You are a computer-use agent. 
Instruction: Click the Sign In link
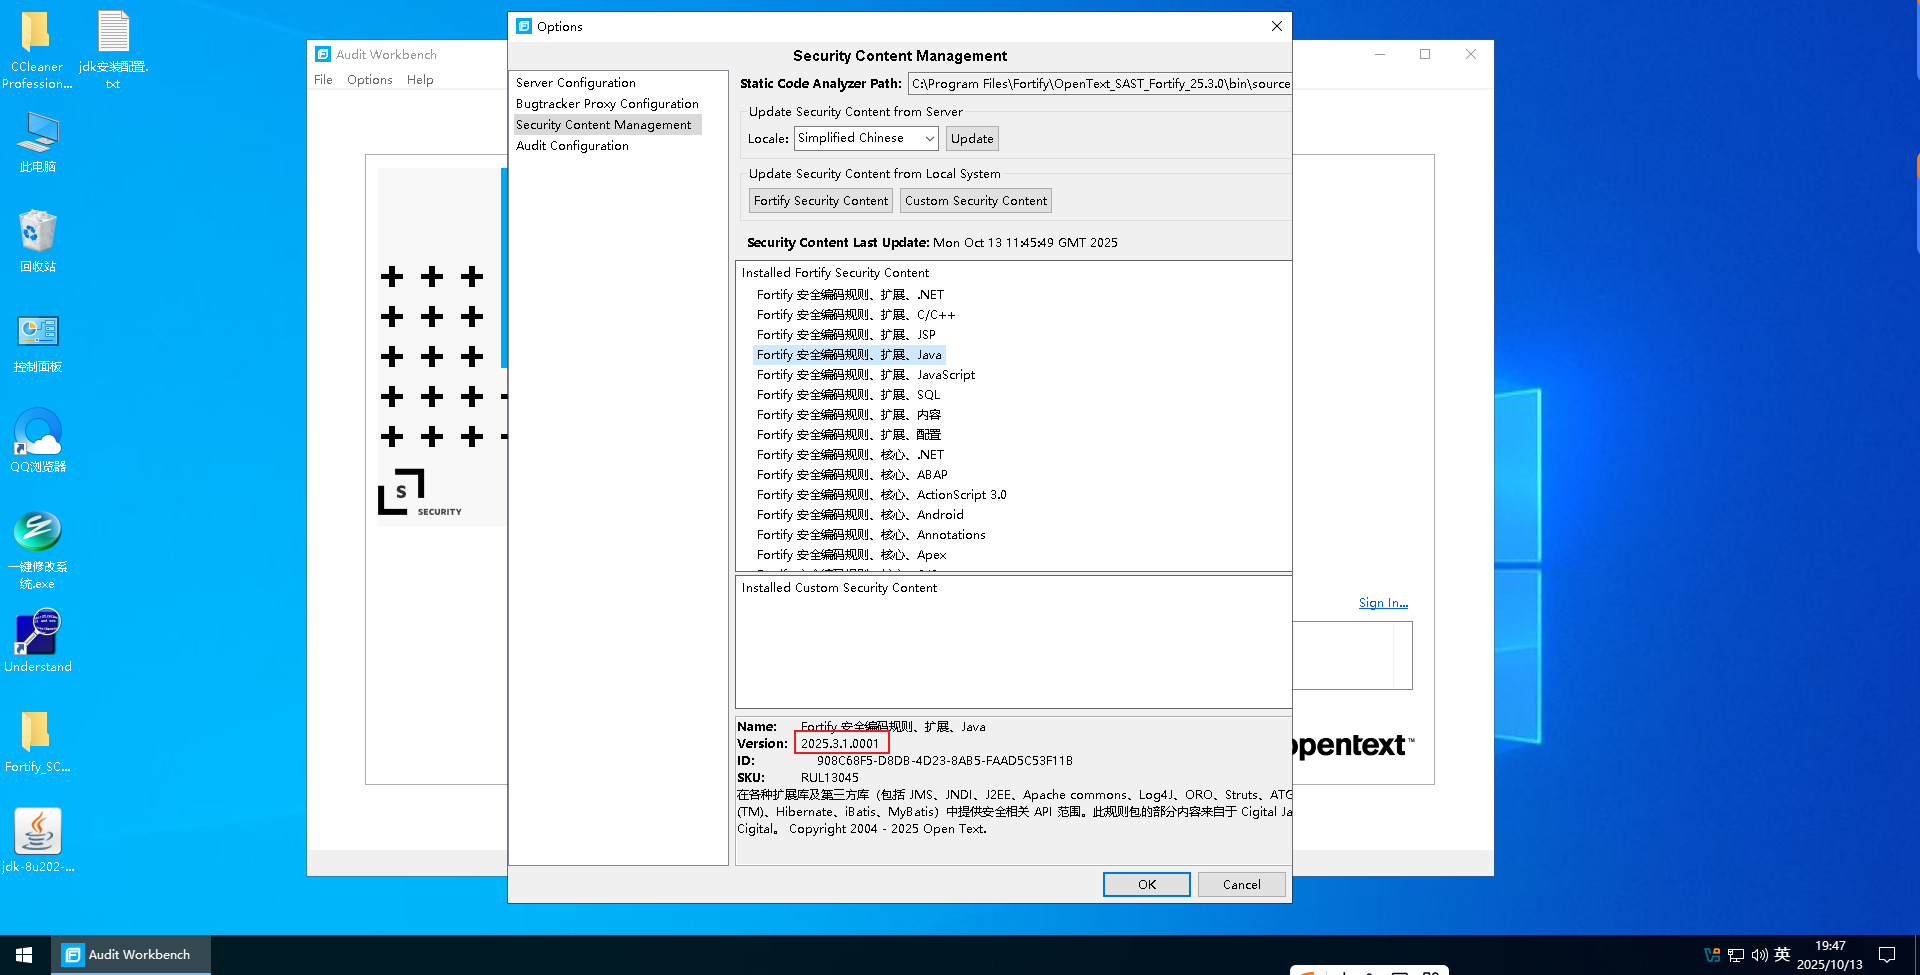[x=1382, y=603]
